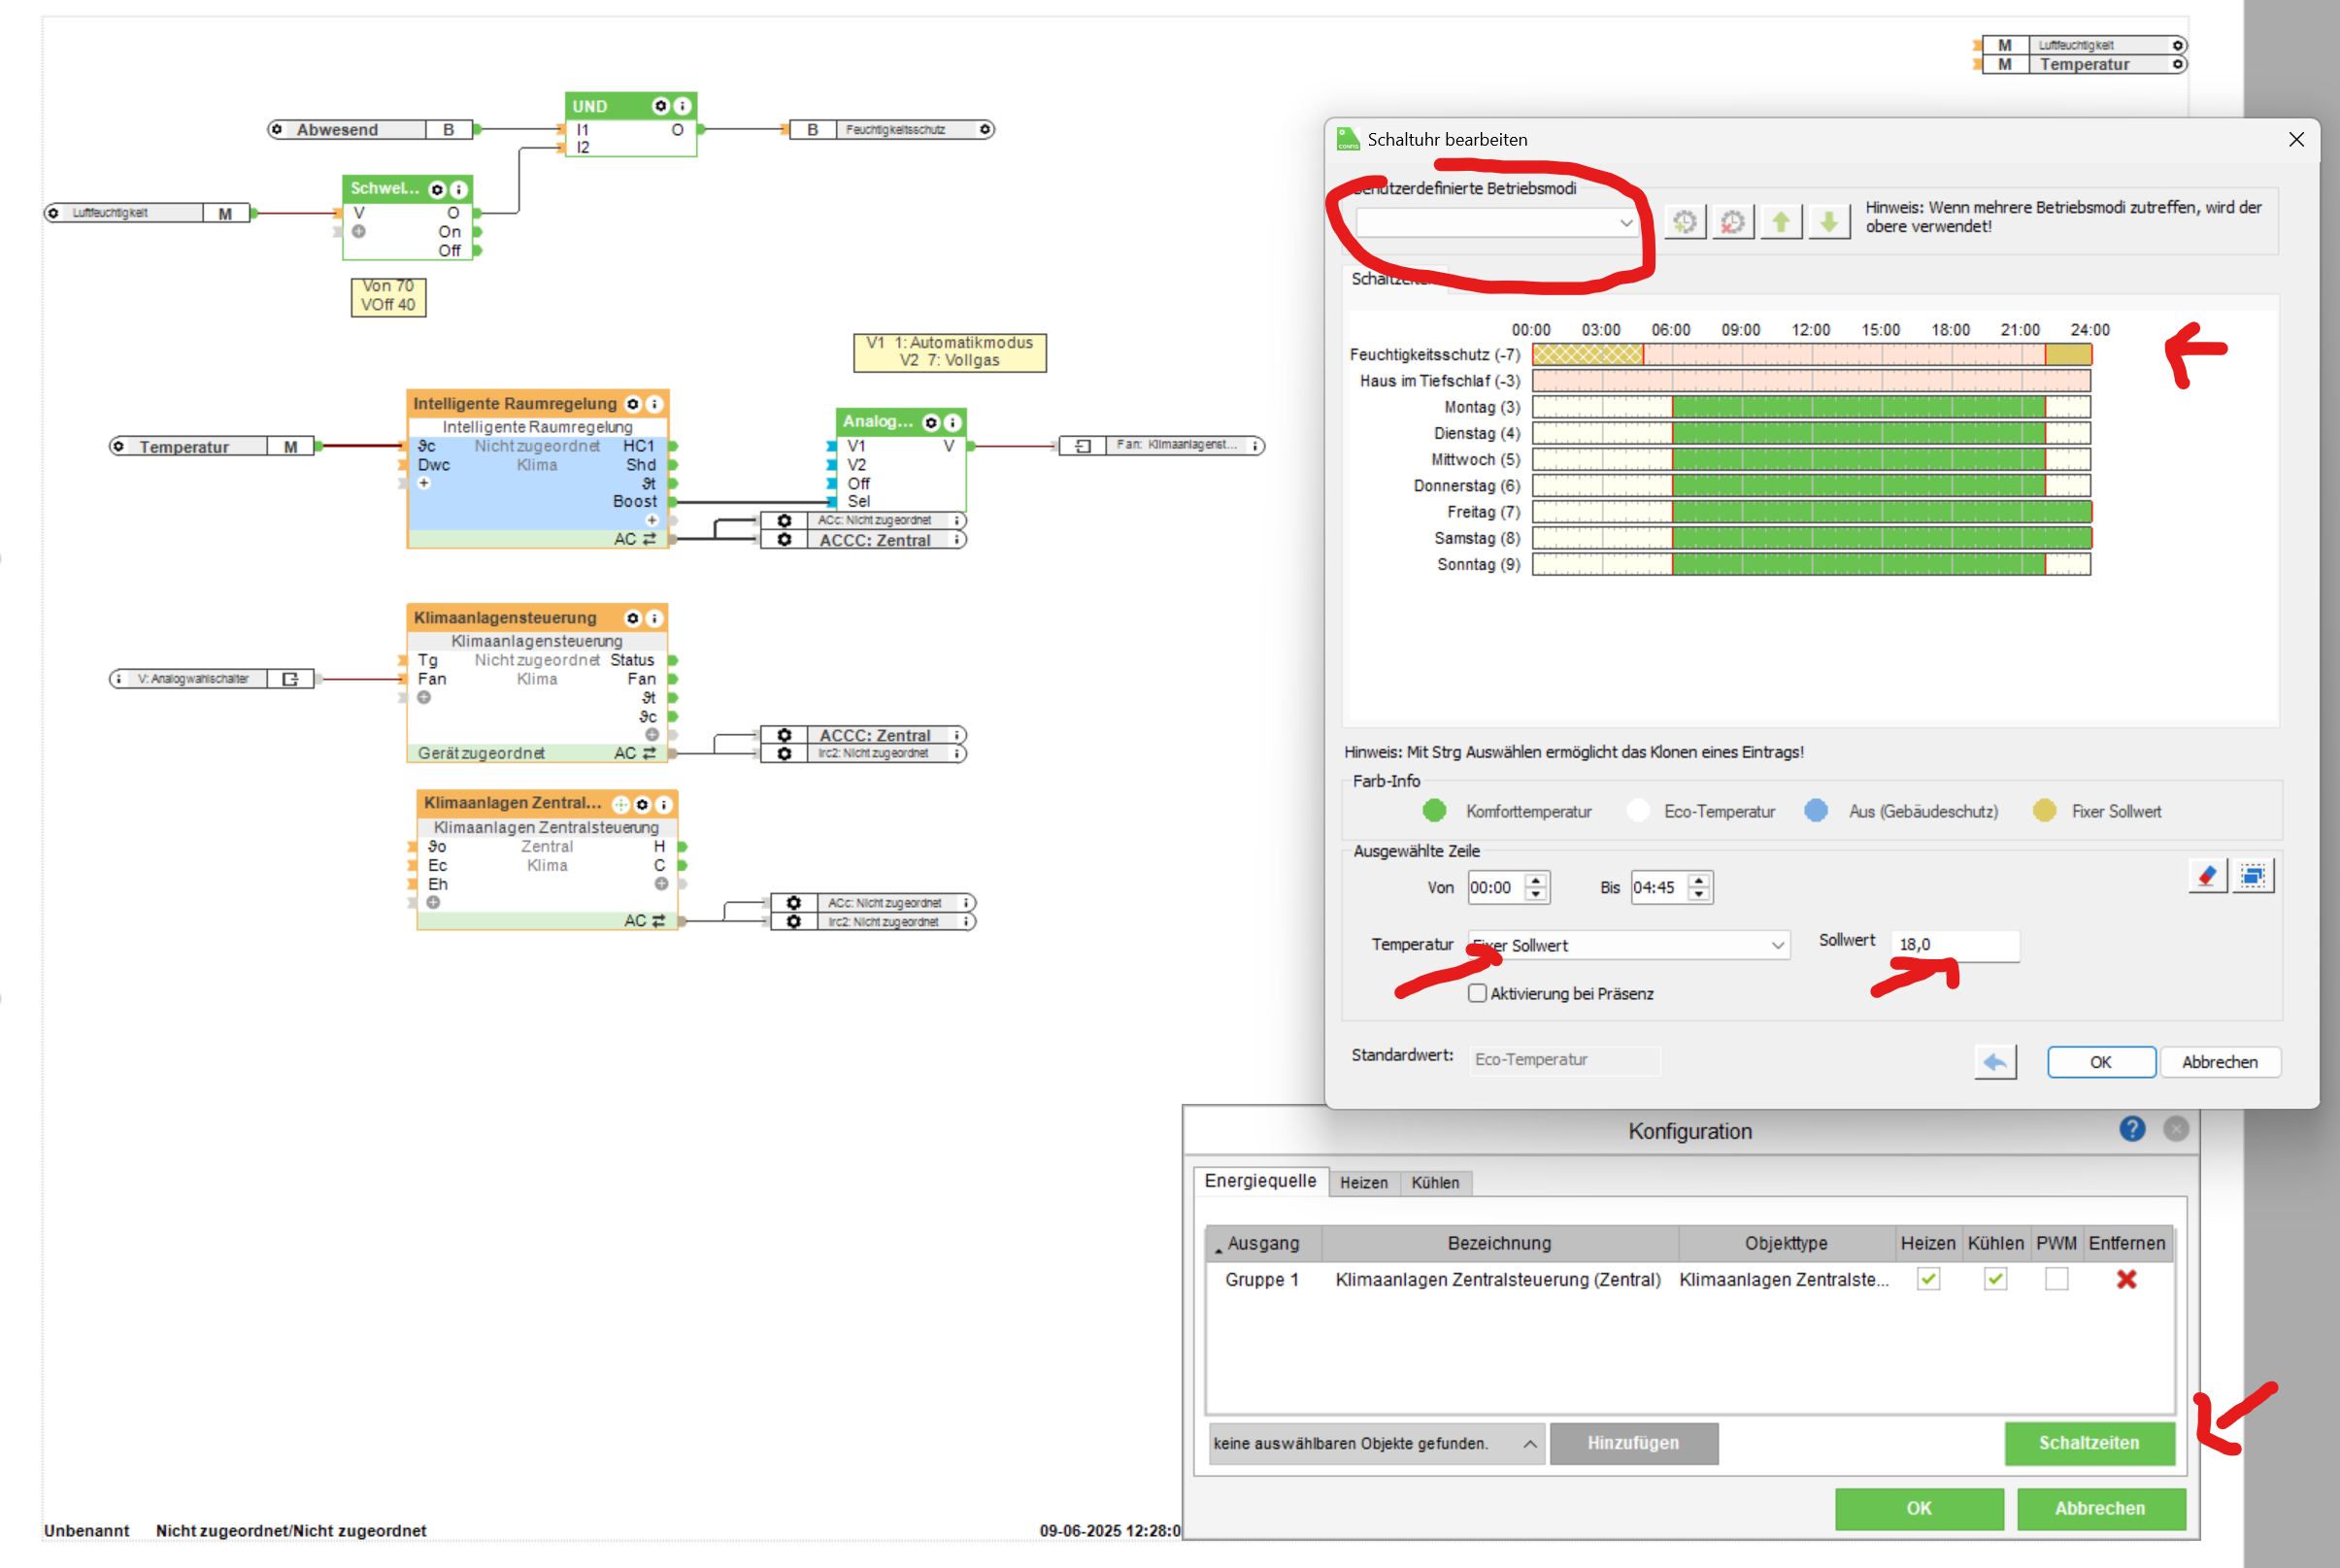This screenshot has height=1568, width=2340.
Task: Move operating mode up with green arrow
Action: click(x=1781, y=222)
